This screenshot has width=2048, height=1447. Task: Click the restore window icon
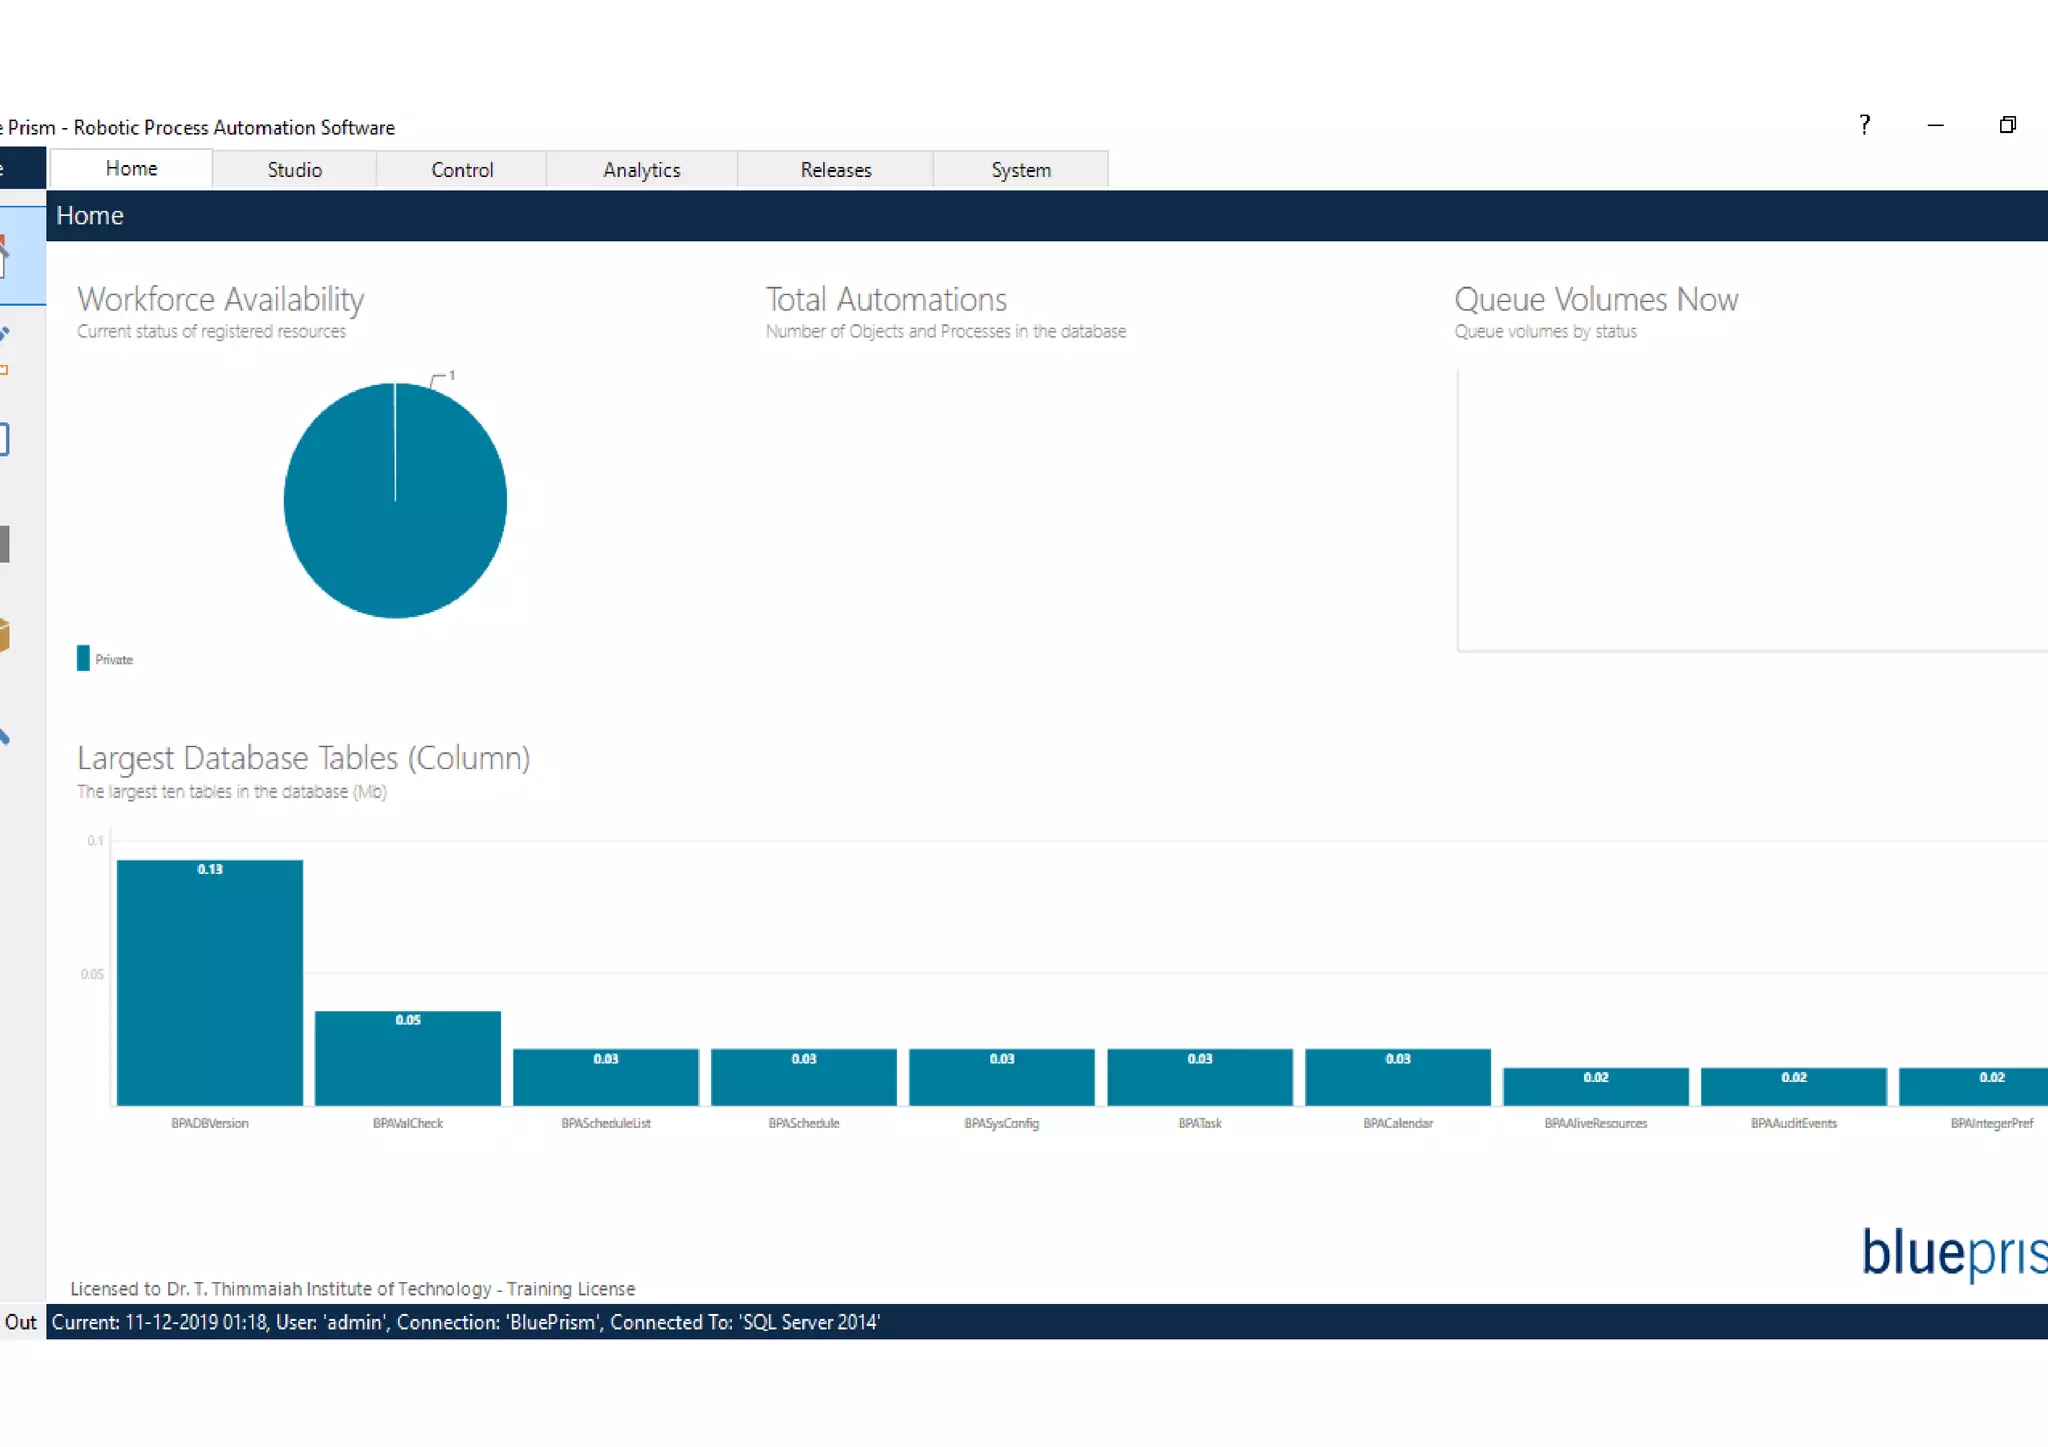click(2007, 125)
